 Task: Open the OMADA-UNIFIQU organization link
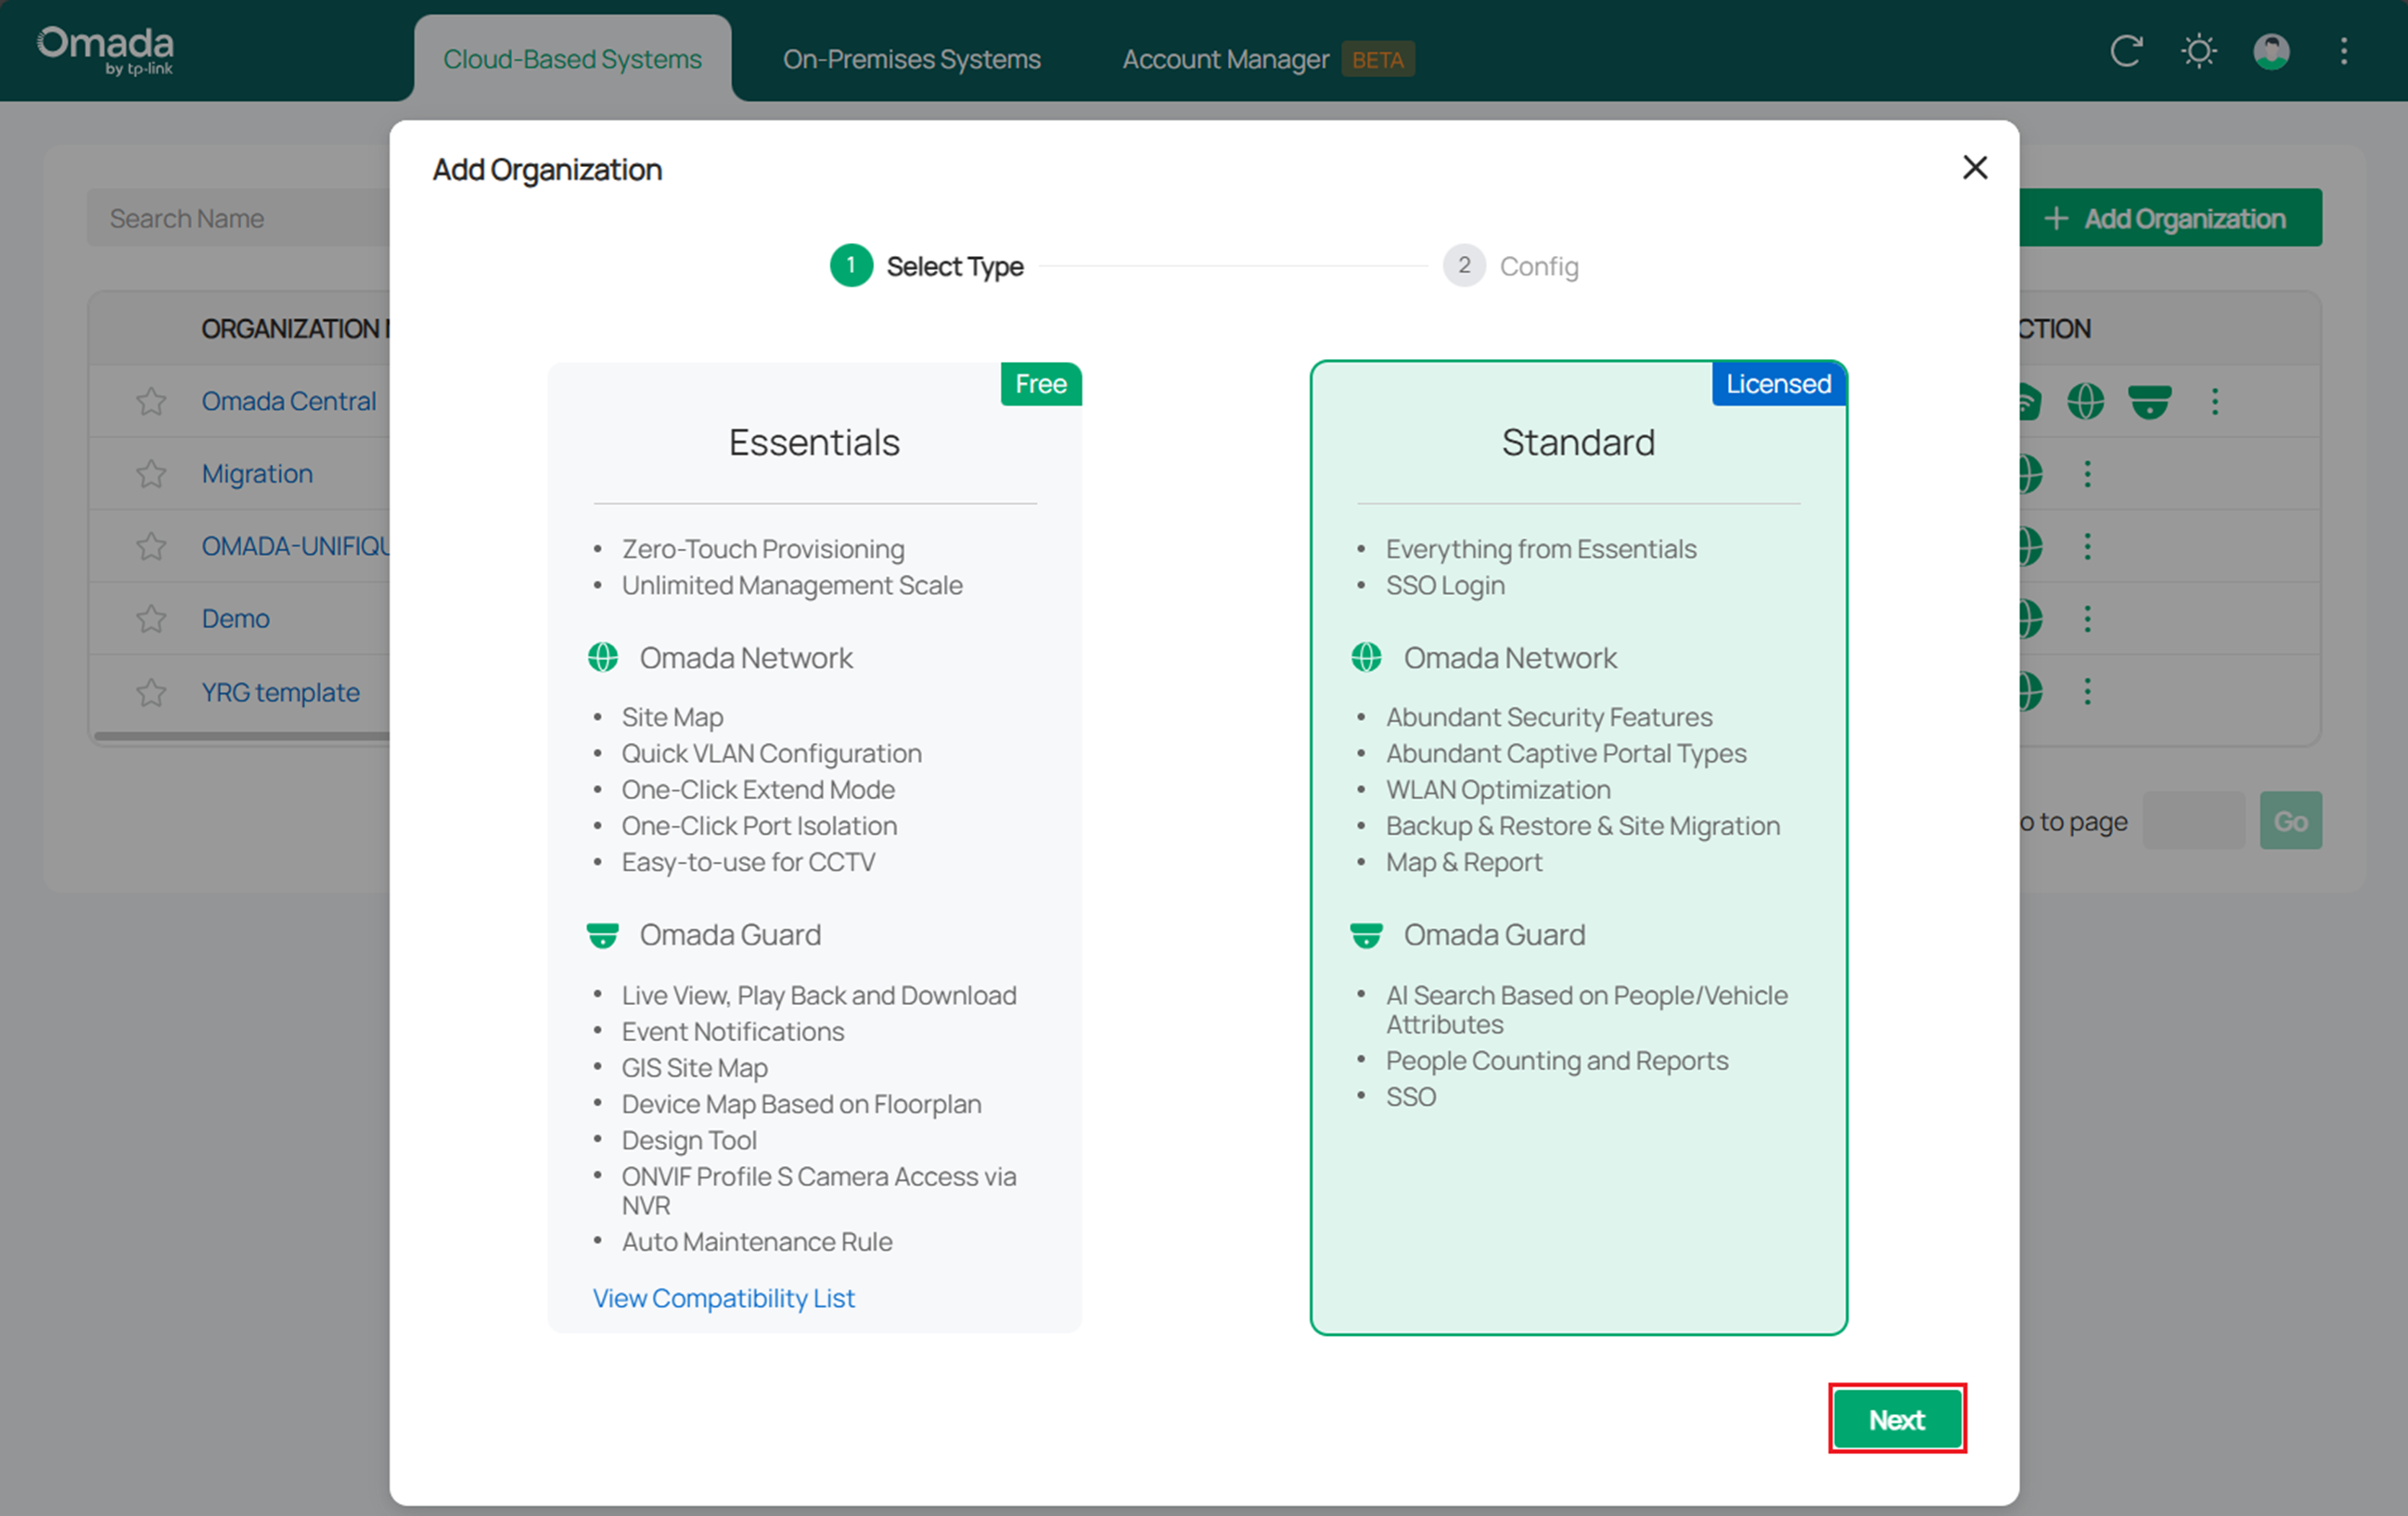[x=295, y=546]
